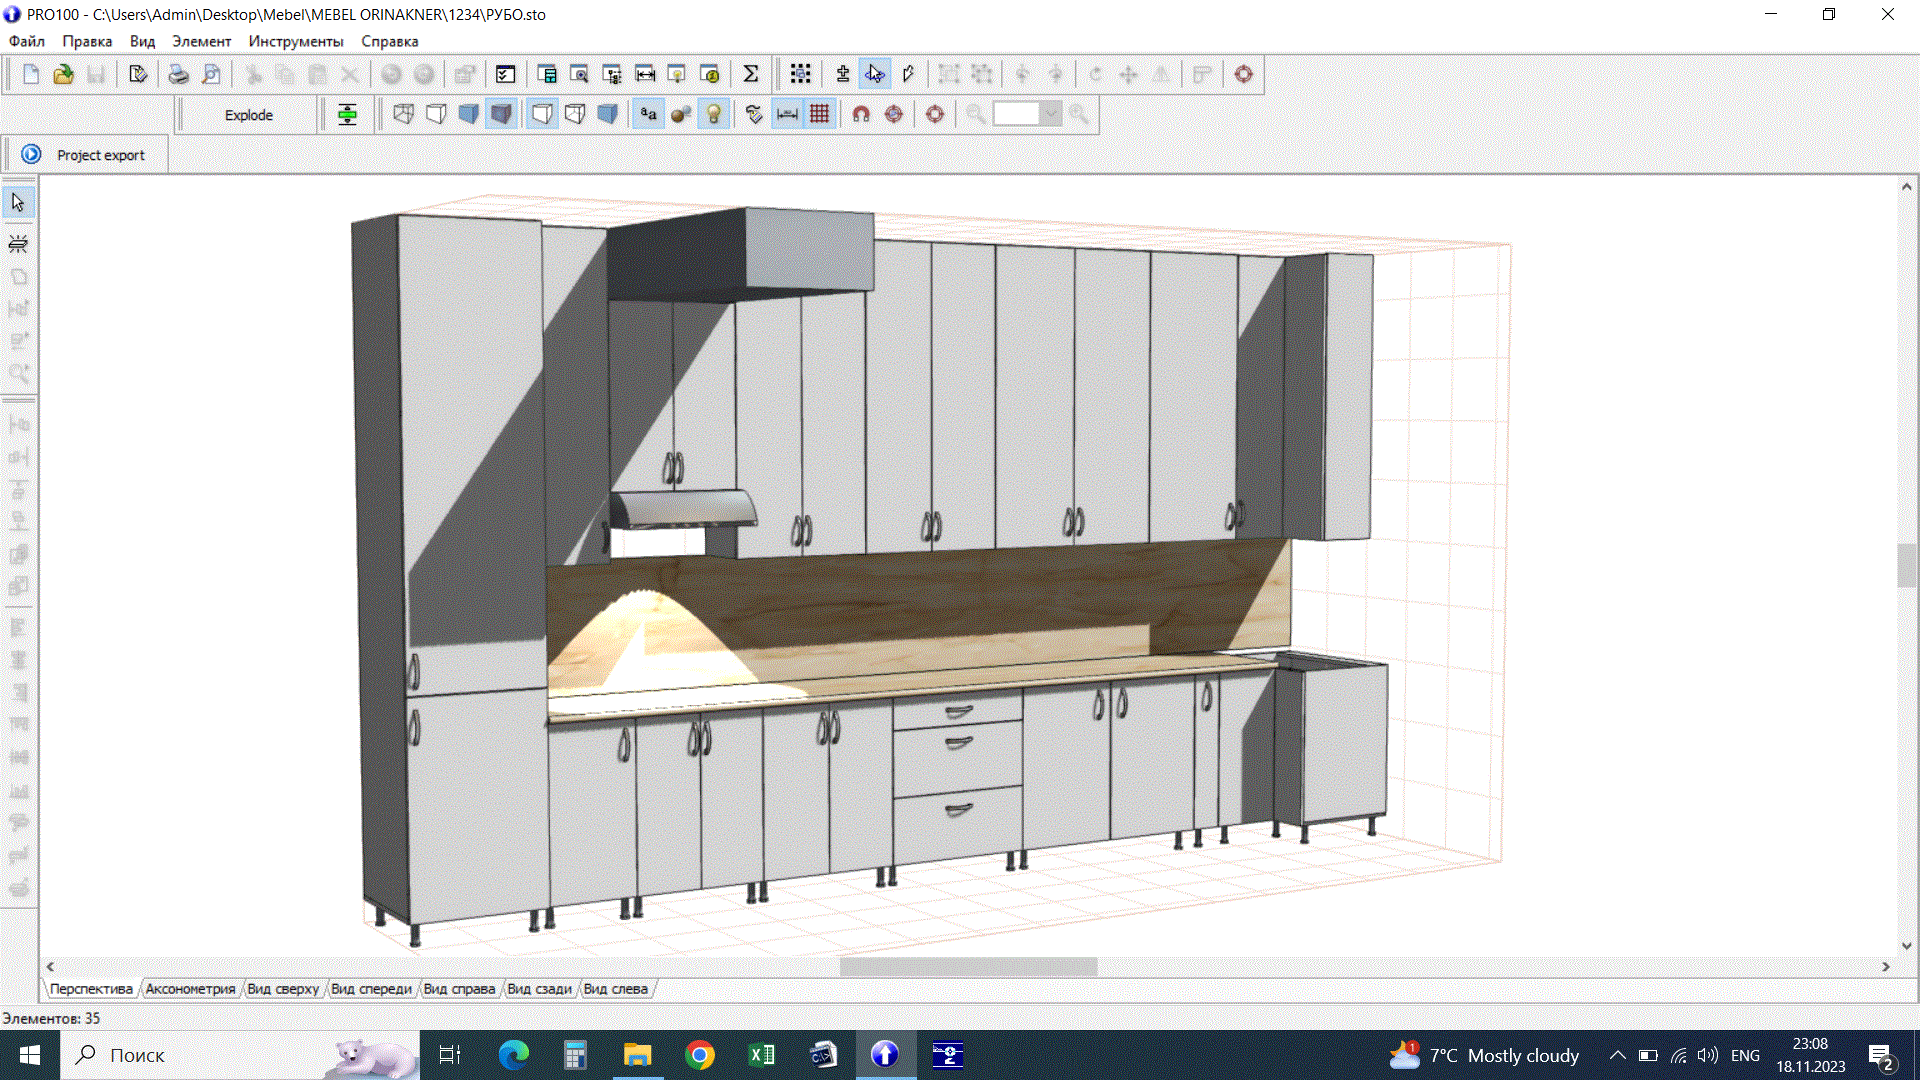Toggle the grid display icon

coord(819,113)
